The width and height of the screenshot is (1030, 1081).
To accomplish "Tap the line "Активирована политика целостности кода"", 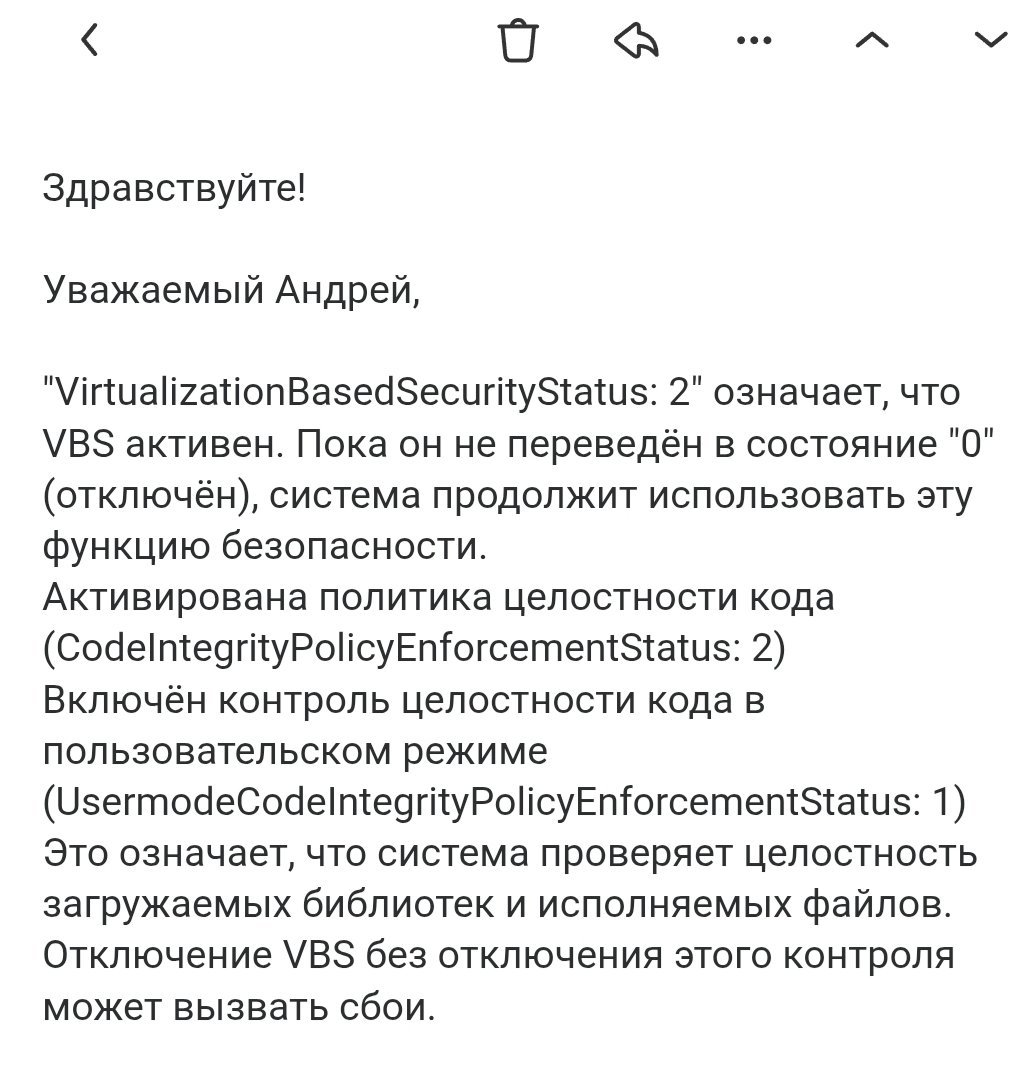I will coord(439,598).
